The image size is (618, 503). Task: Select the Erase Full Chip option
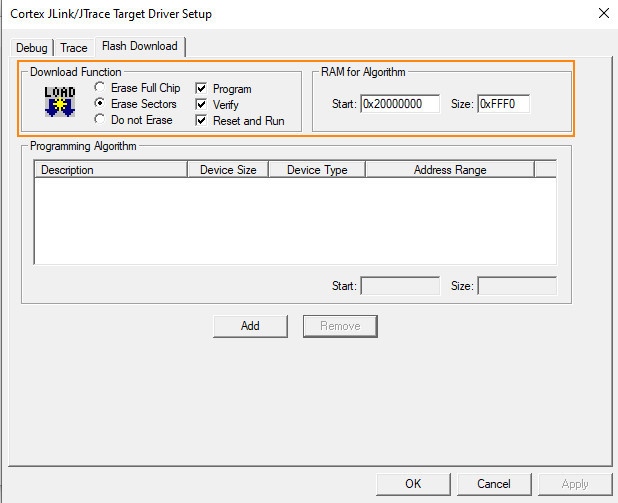click(100, 88)
